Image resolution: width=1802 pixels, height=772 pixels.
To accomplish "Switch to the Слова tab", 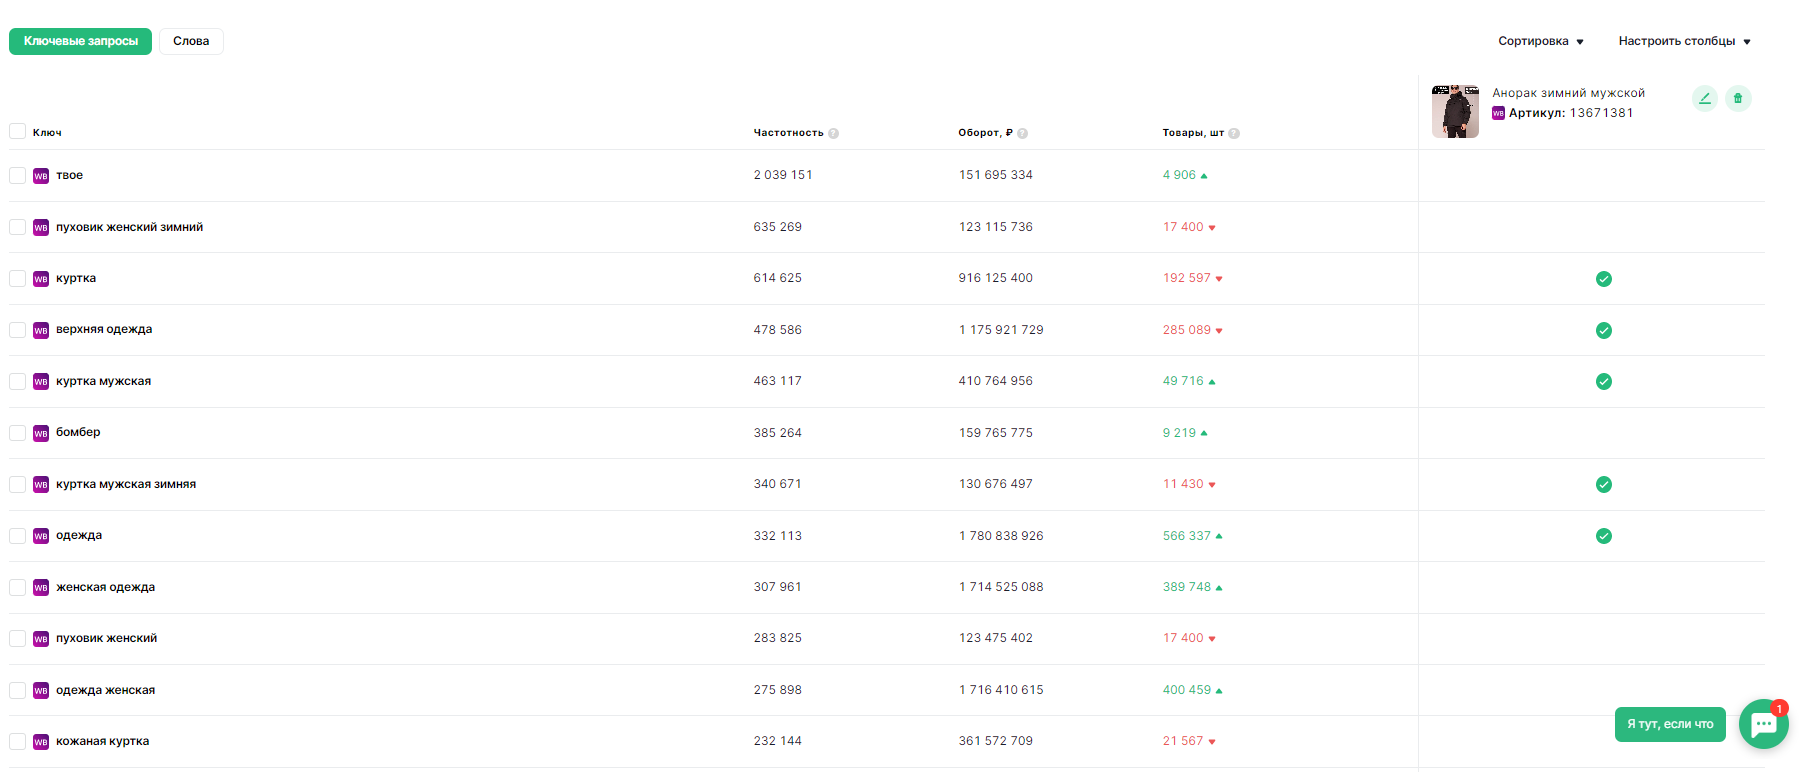I will 191,41.
